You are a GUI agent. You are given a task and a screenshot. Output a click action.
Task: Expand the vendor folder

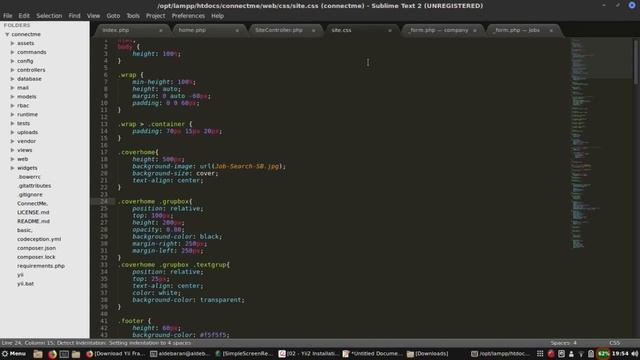pos(13,141)
